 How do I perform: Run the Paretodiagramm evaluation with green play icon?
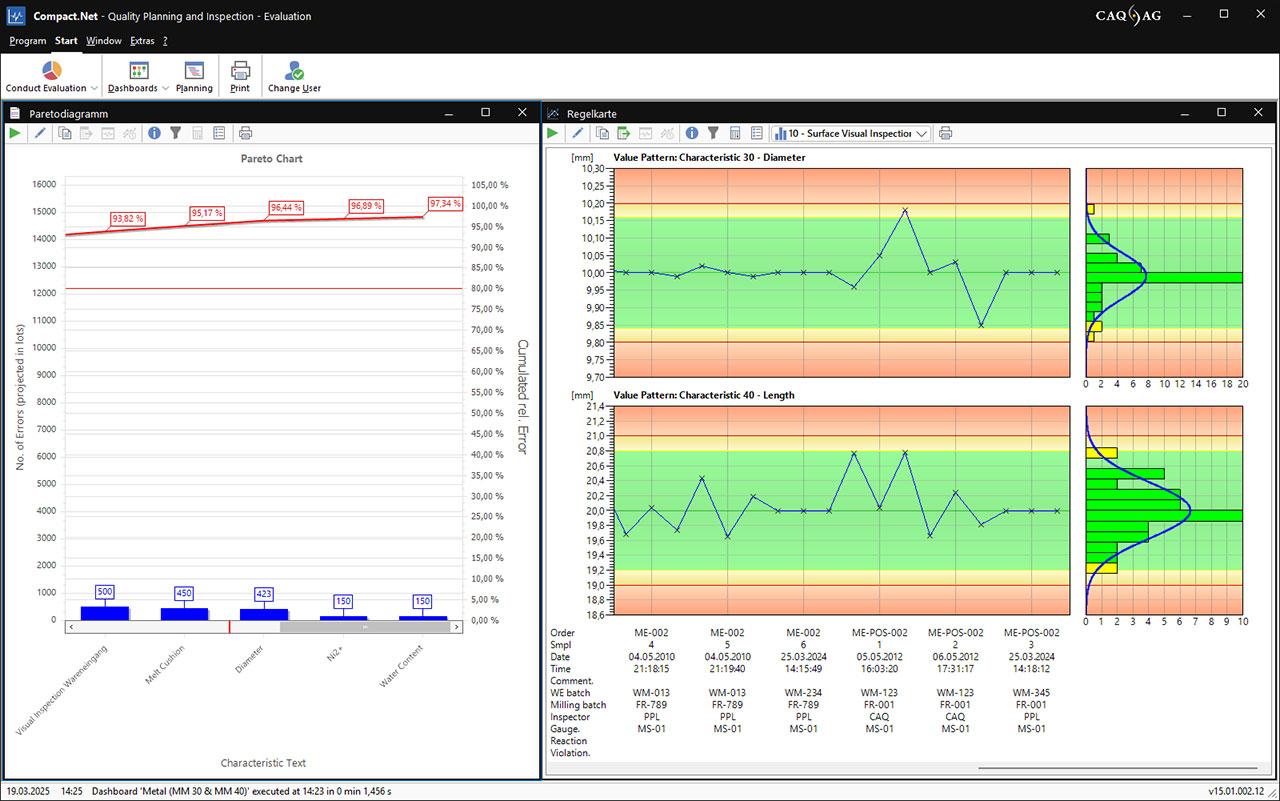click(15, 133)
